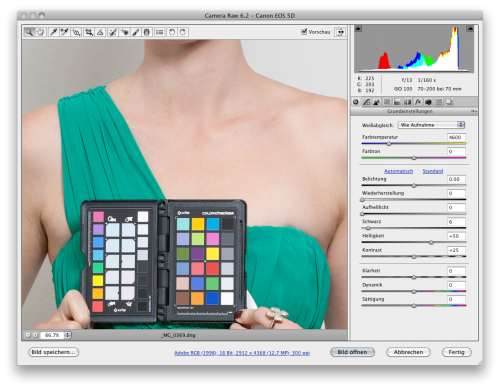Click the Schwarz slider handle

point(368,228)
